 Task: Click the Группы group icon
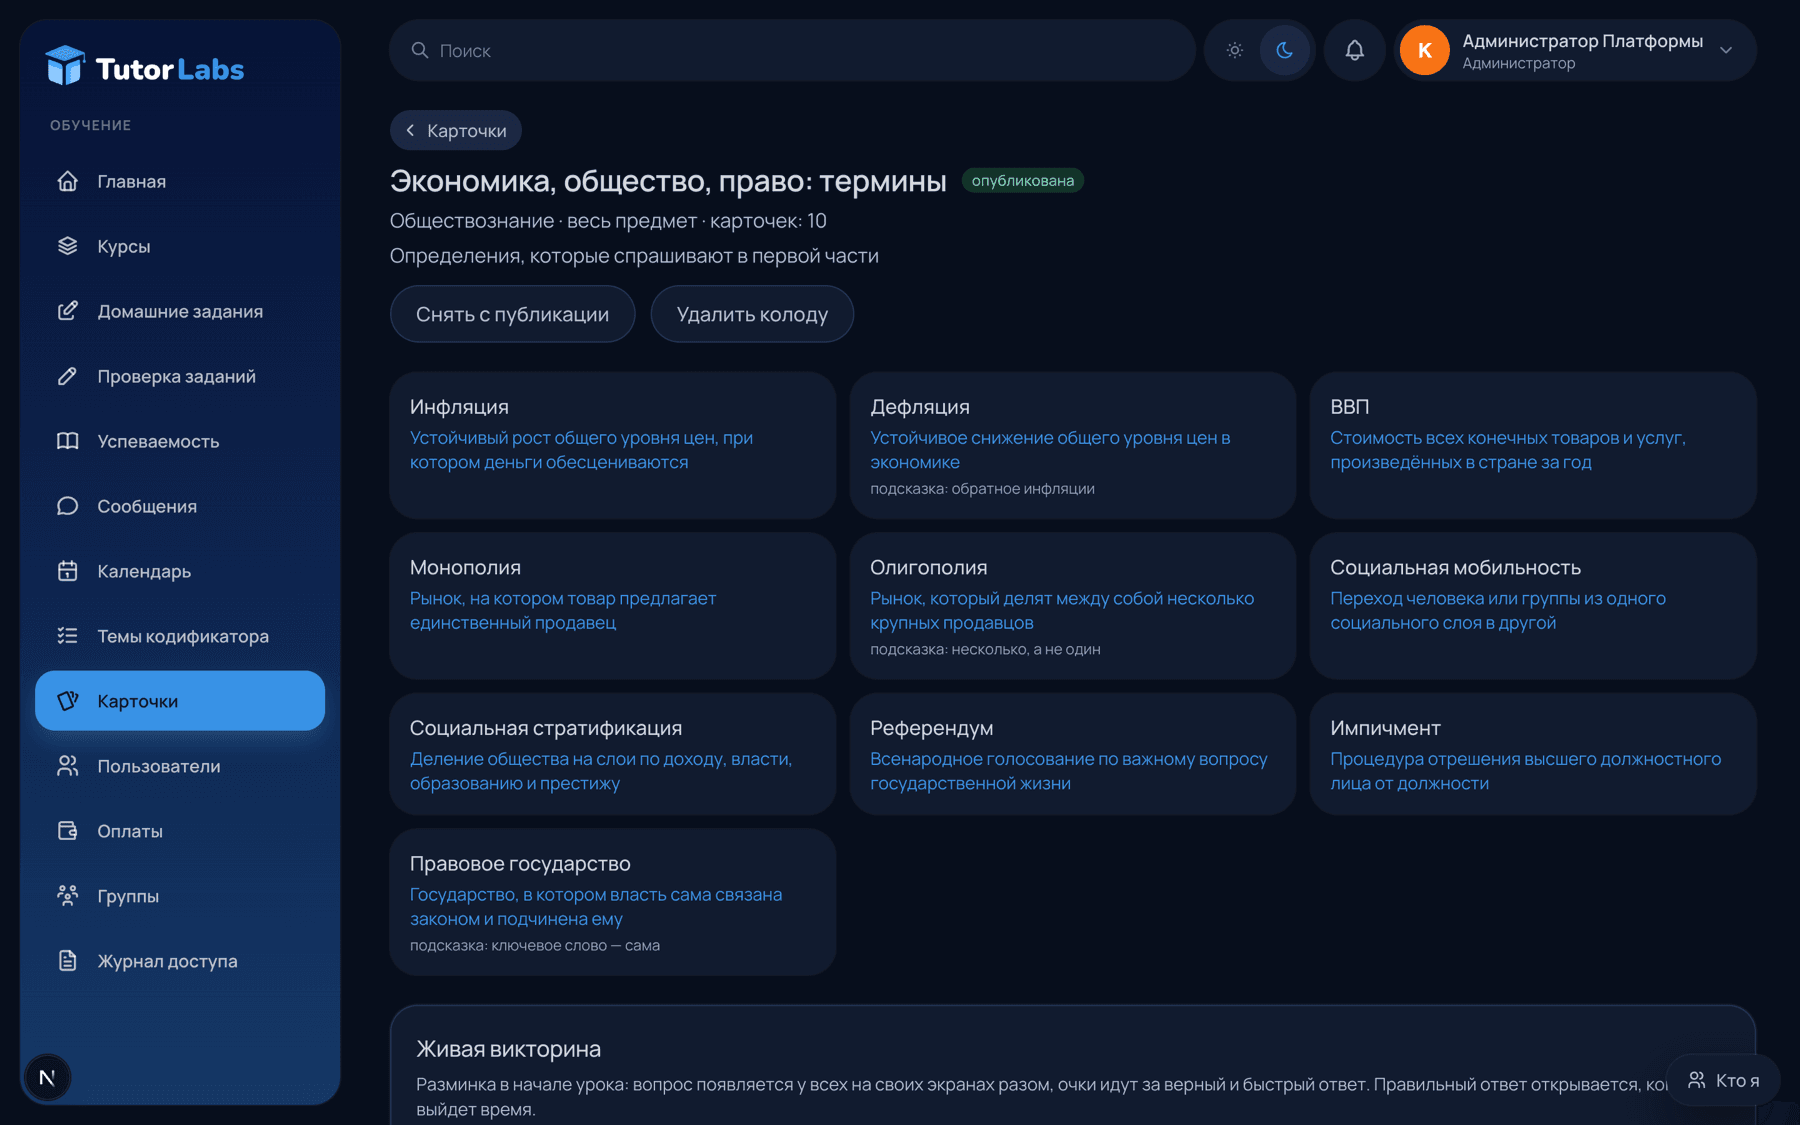pyautogui.click(x=67, y=896)
